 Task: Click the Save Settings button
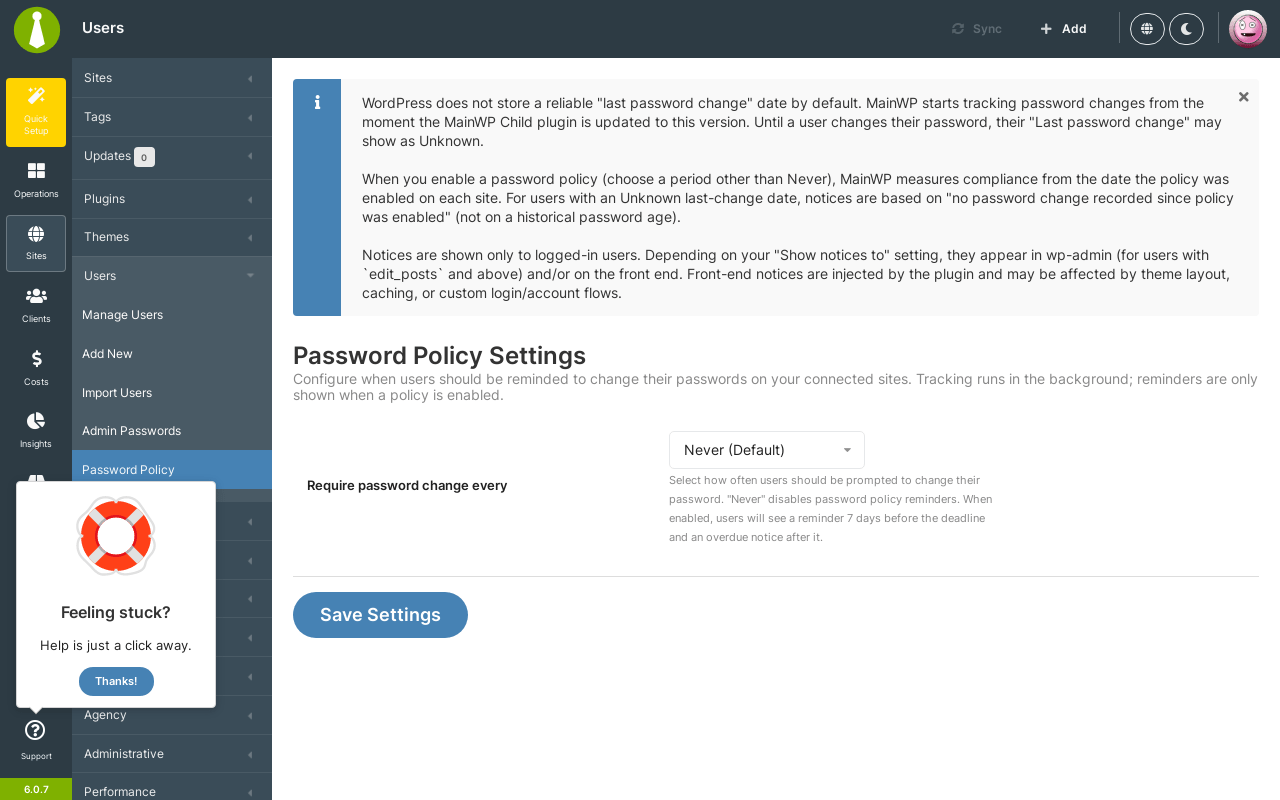380,615
